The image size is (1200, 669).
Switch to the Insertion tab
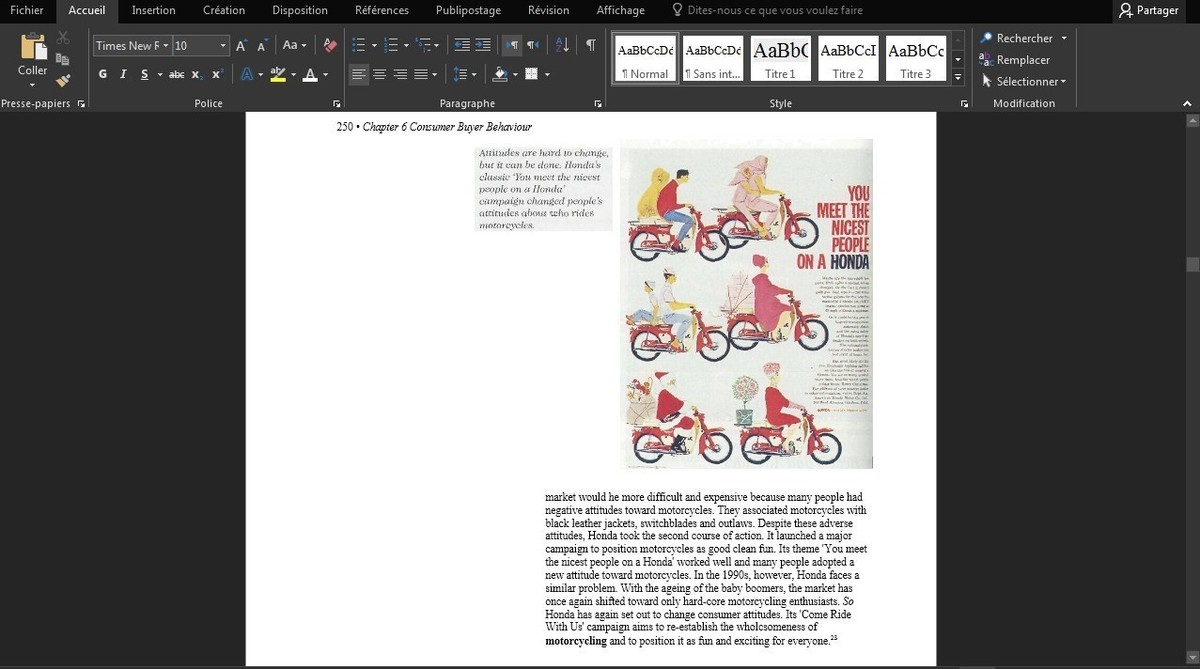153,10
